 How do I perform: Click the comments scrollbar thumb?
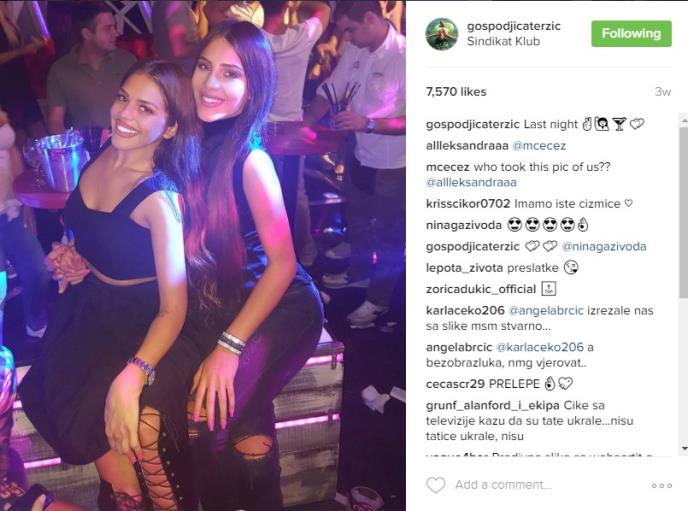684,212
